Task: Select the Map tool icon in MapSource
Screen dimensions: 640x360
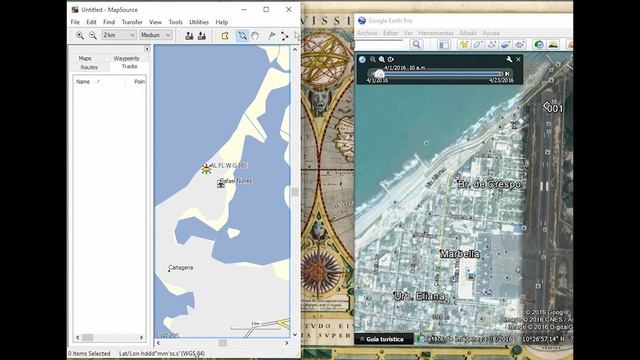Action: pos(225,36)
